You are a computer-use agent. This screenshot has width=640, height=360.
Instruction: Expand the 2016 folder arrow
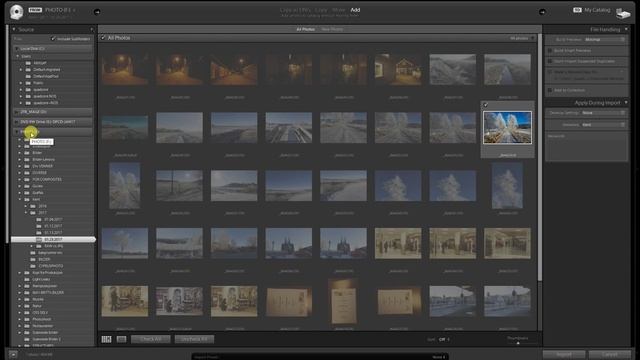click(26, 206)
